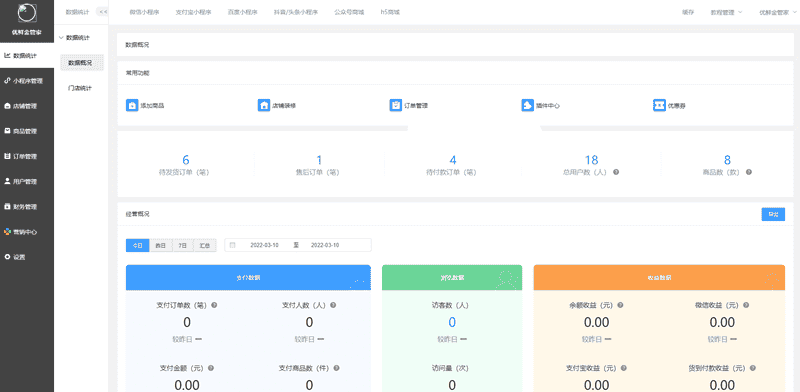
Task: Click help icon next to 支付商品数（件）
Action: (x=337, y=368)
